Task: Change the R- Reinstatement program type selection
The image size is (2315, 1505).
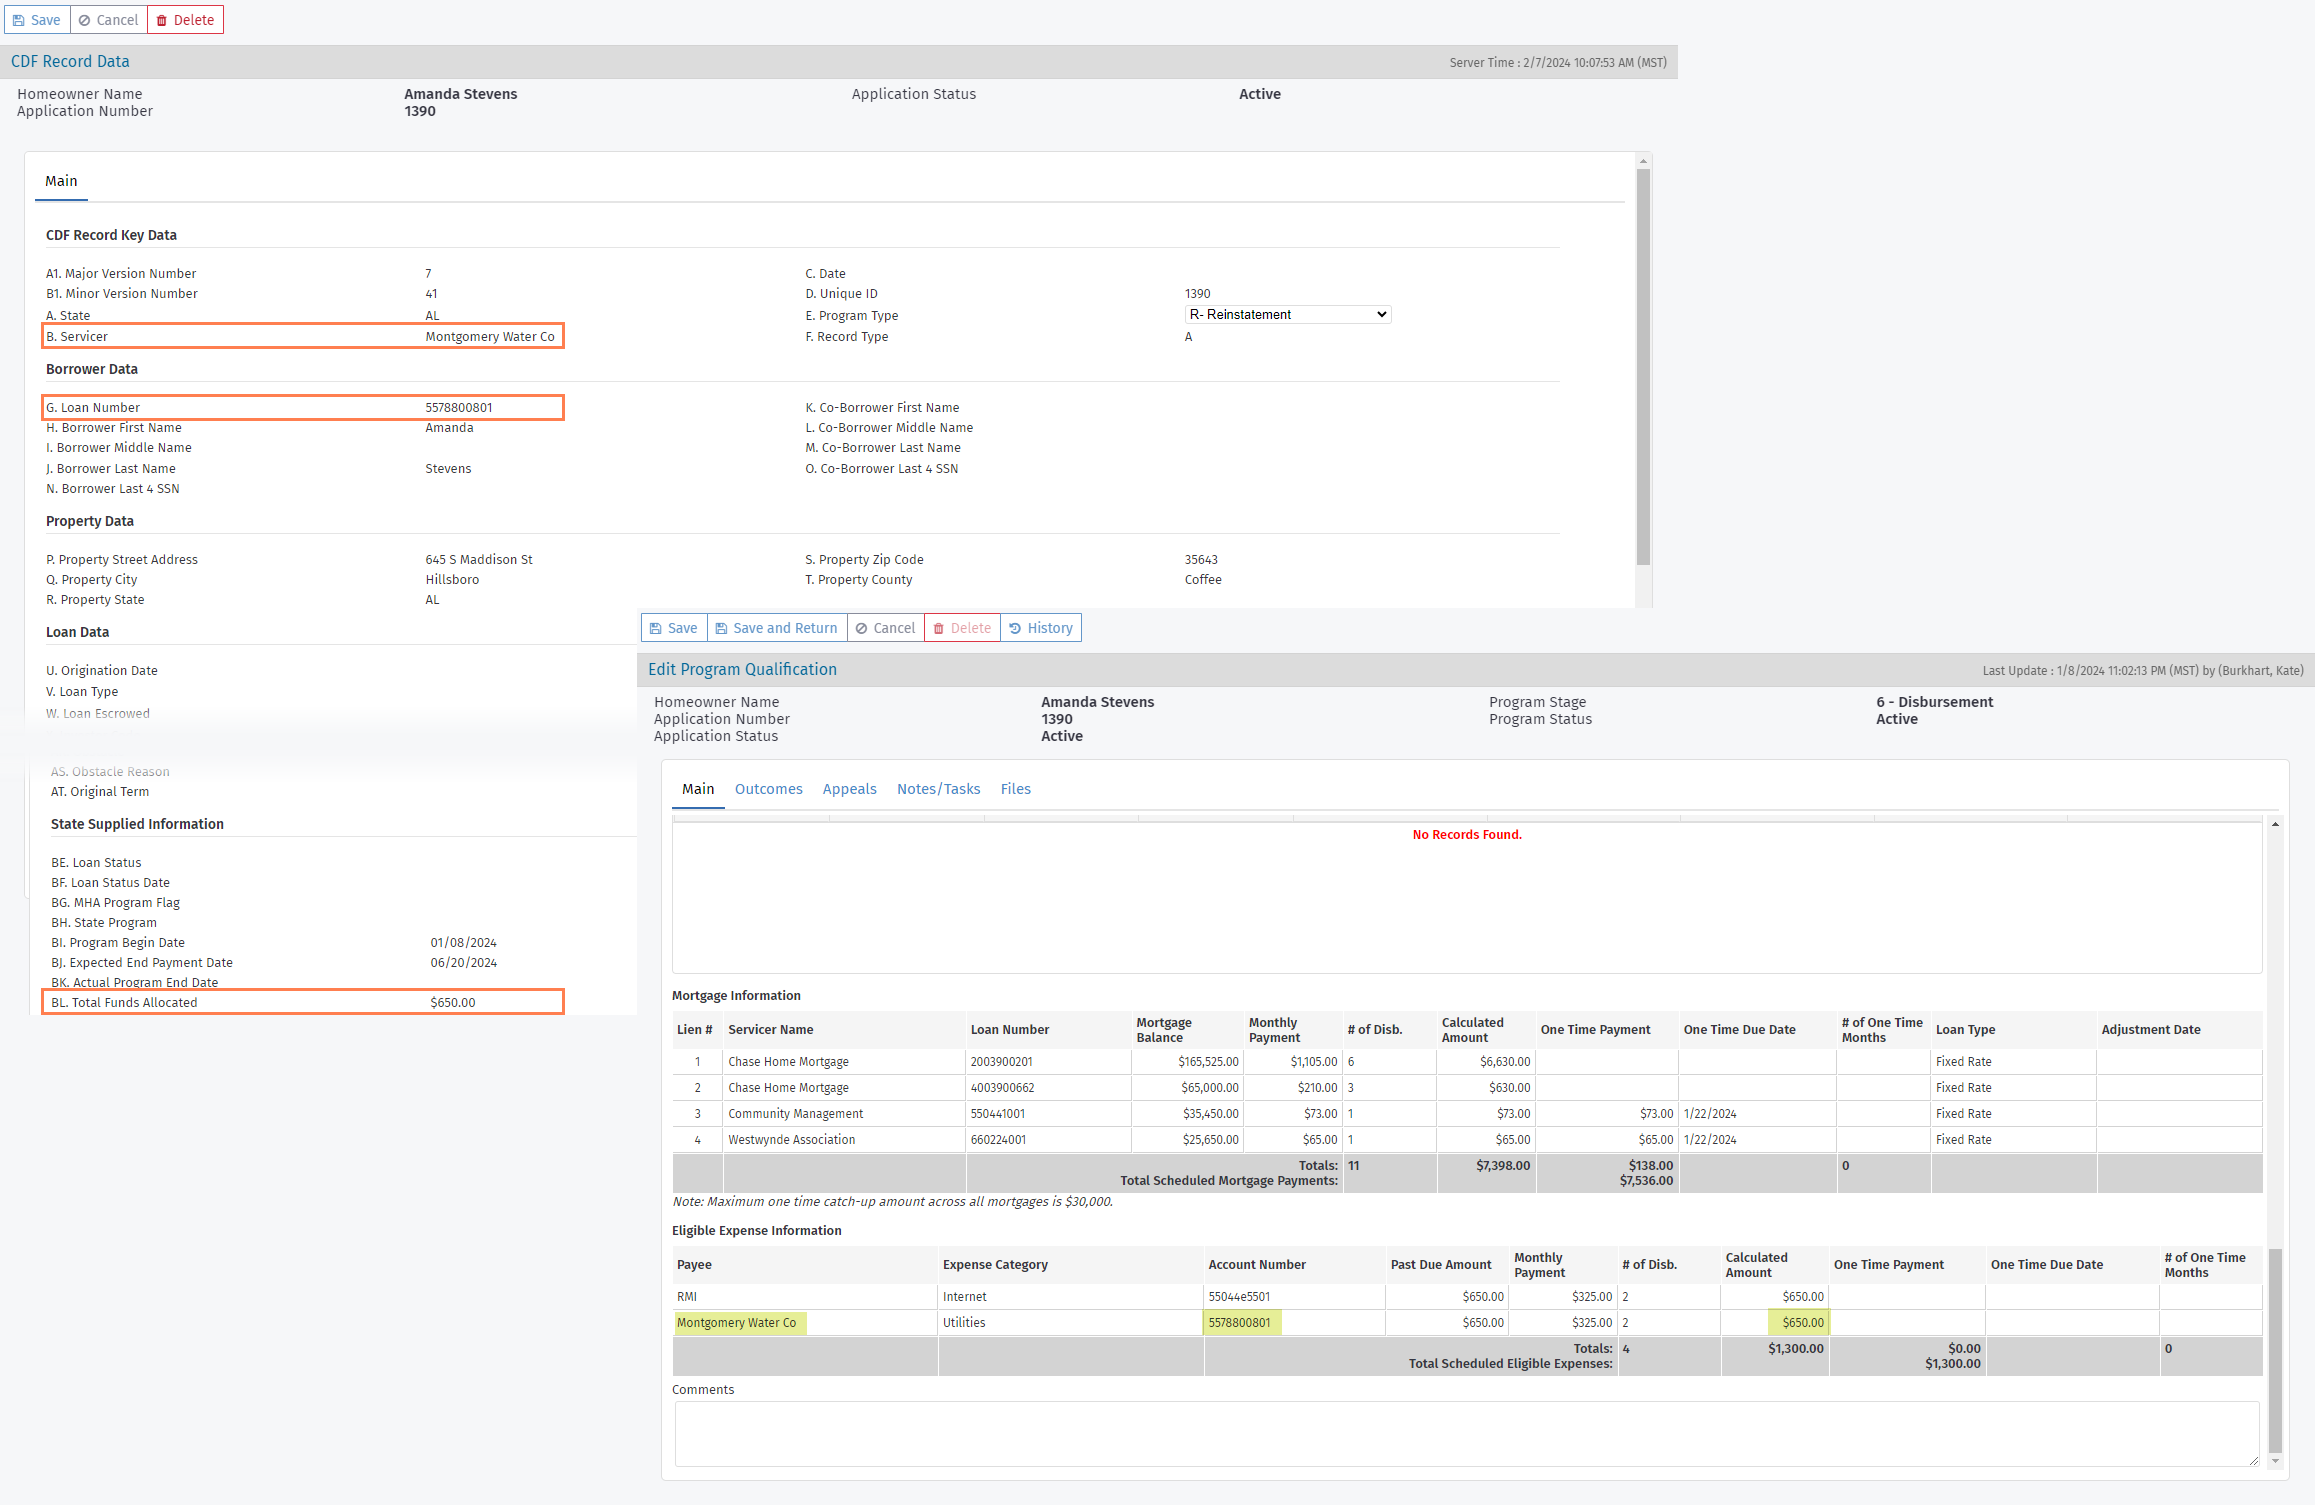Action: point(1287,314)
